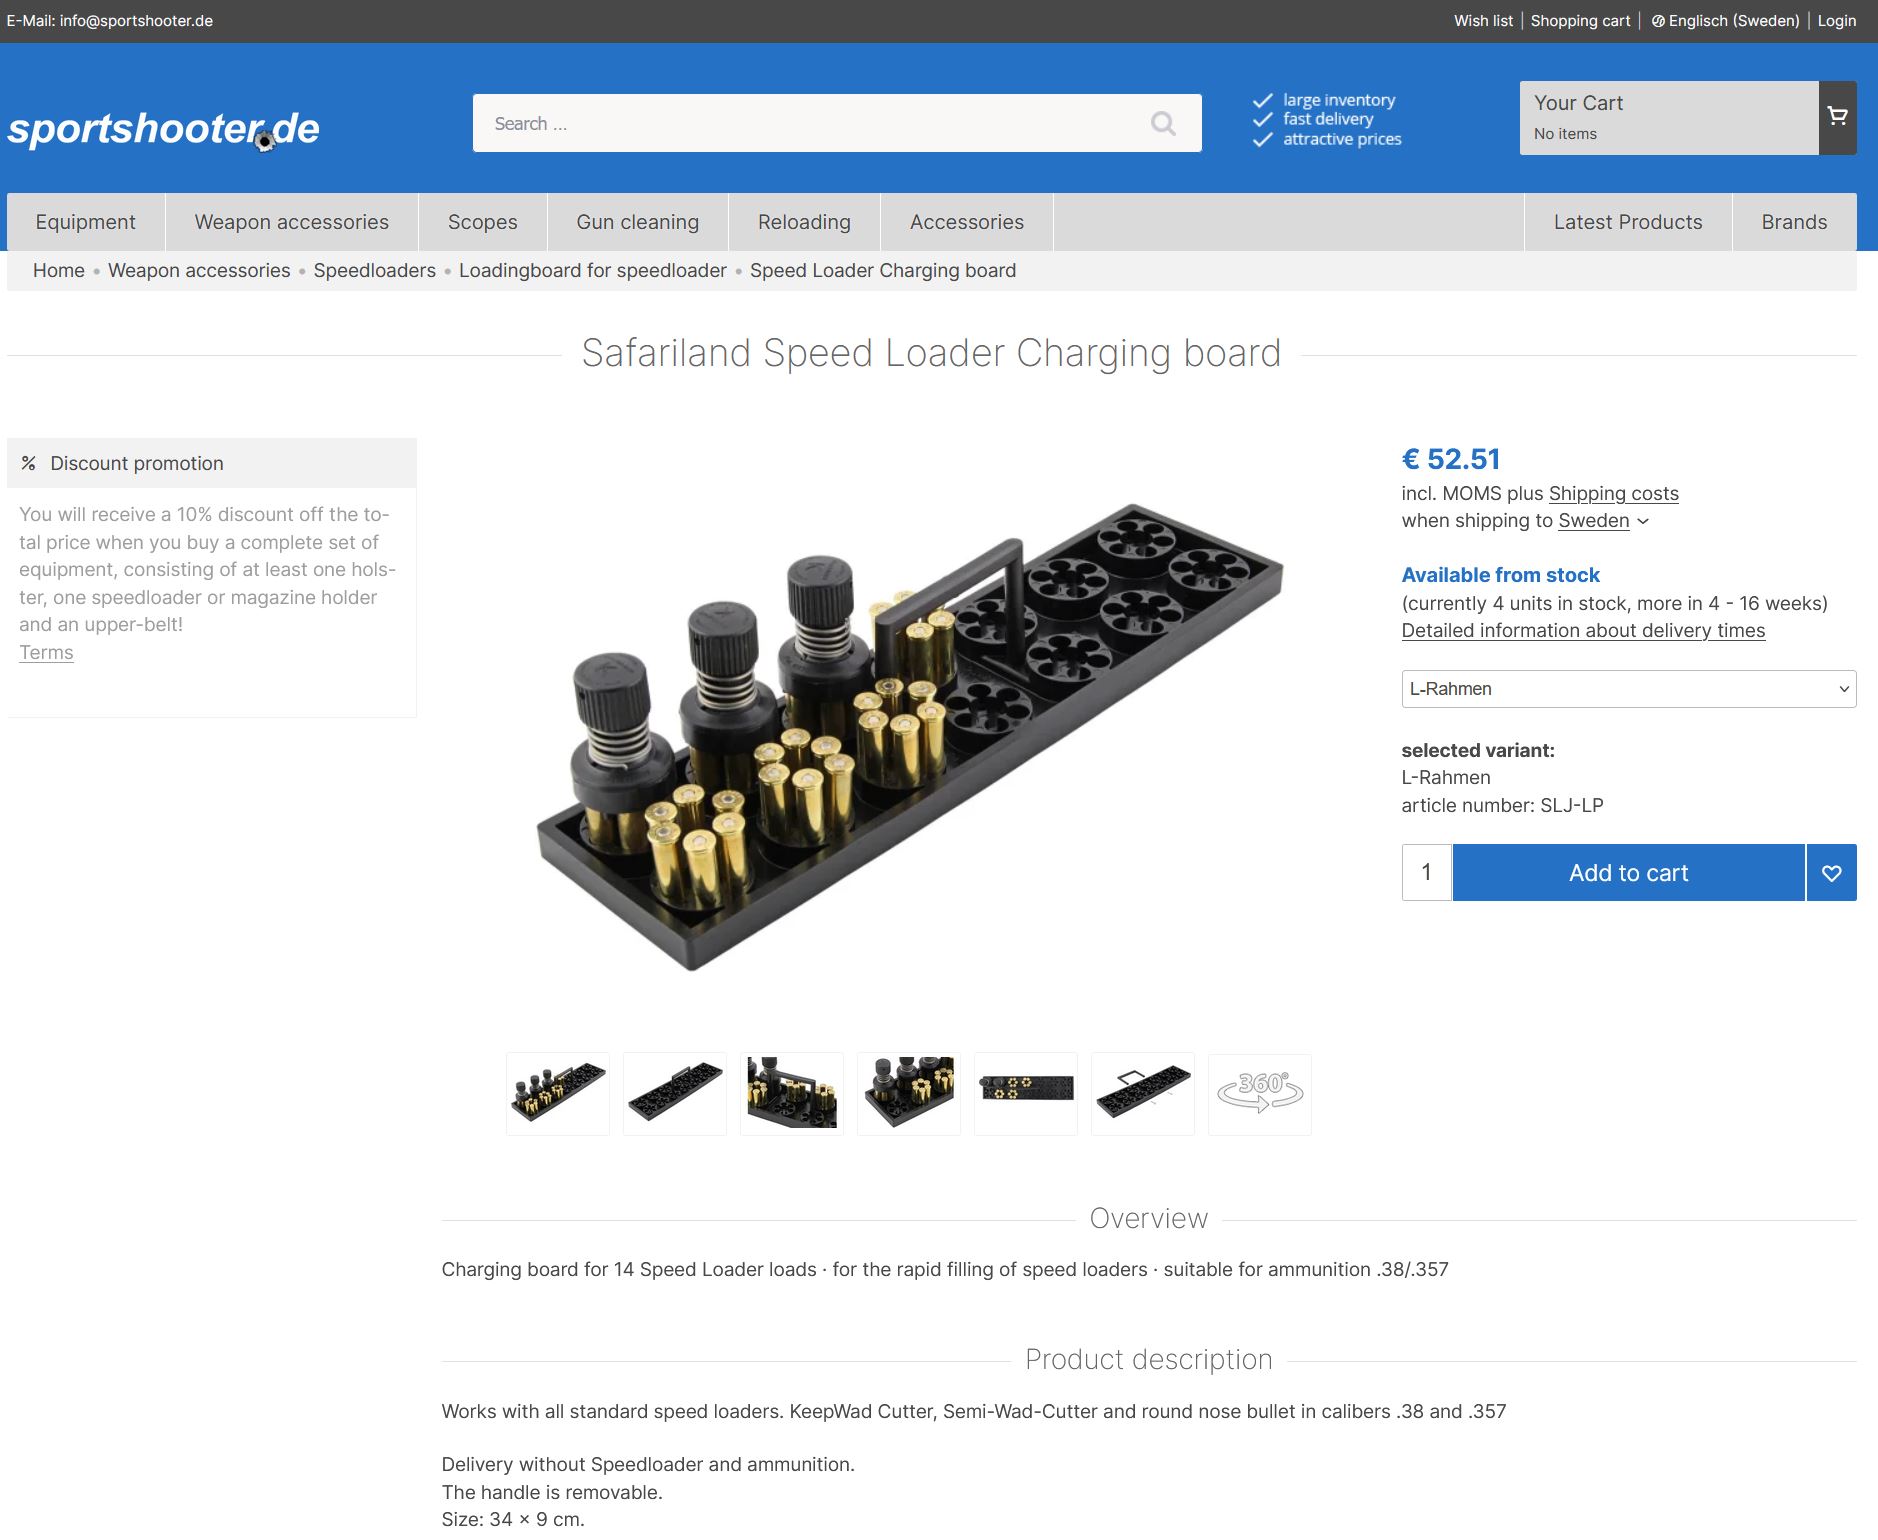Screen dimensions: 1878x1540
Task: Select the top-view board thumbnail
Action: pos(1026,1093)
